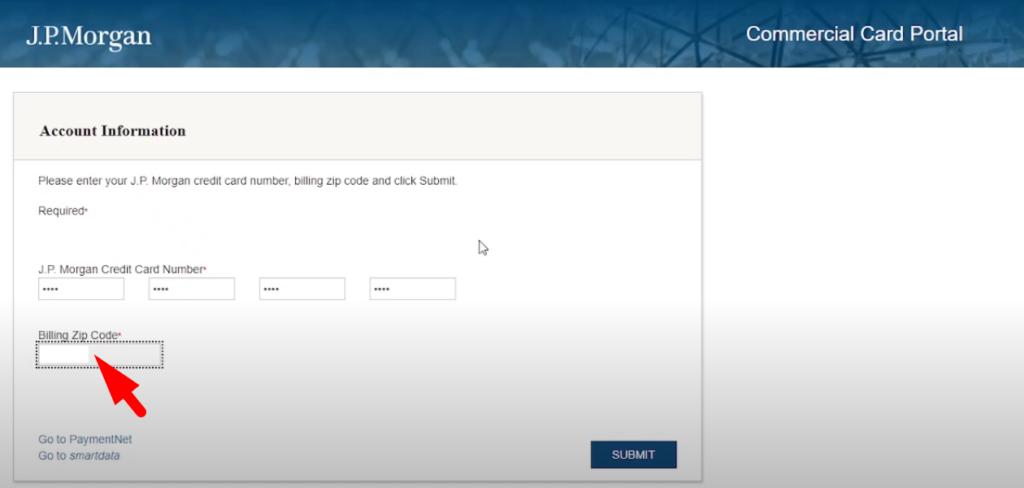
Task: Click the 'Please enter your J.P. Morgan' instruction text
Action: tap(248, 181)
